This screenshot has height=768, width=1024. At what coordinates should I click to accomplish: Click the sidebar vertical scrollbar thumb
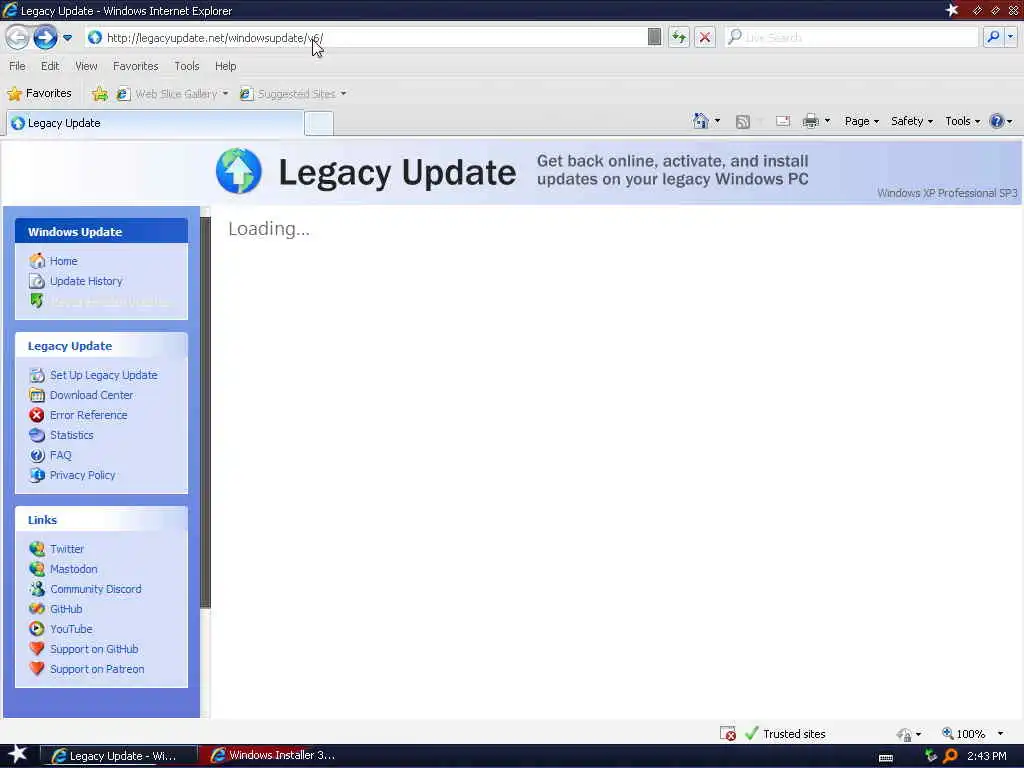point(206,413)
